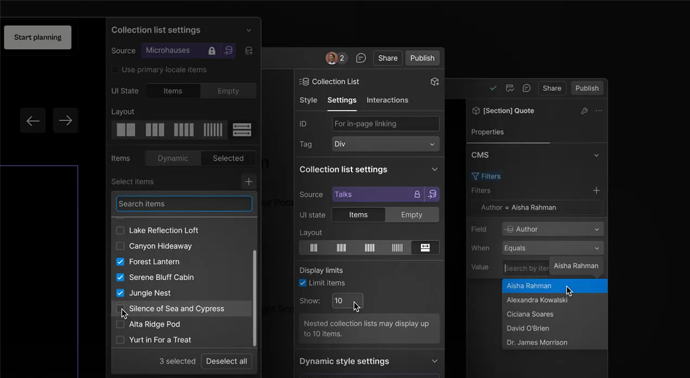The height and width of the screenshot is (378, 690).
Task: Click the green checkmark status icon
Action: coord(493,88)
